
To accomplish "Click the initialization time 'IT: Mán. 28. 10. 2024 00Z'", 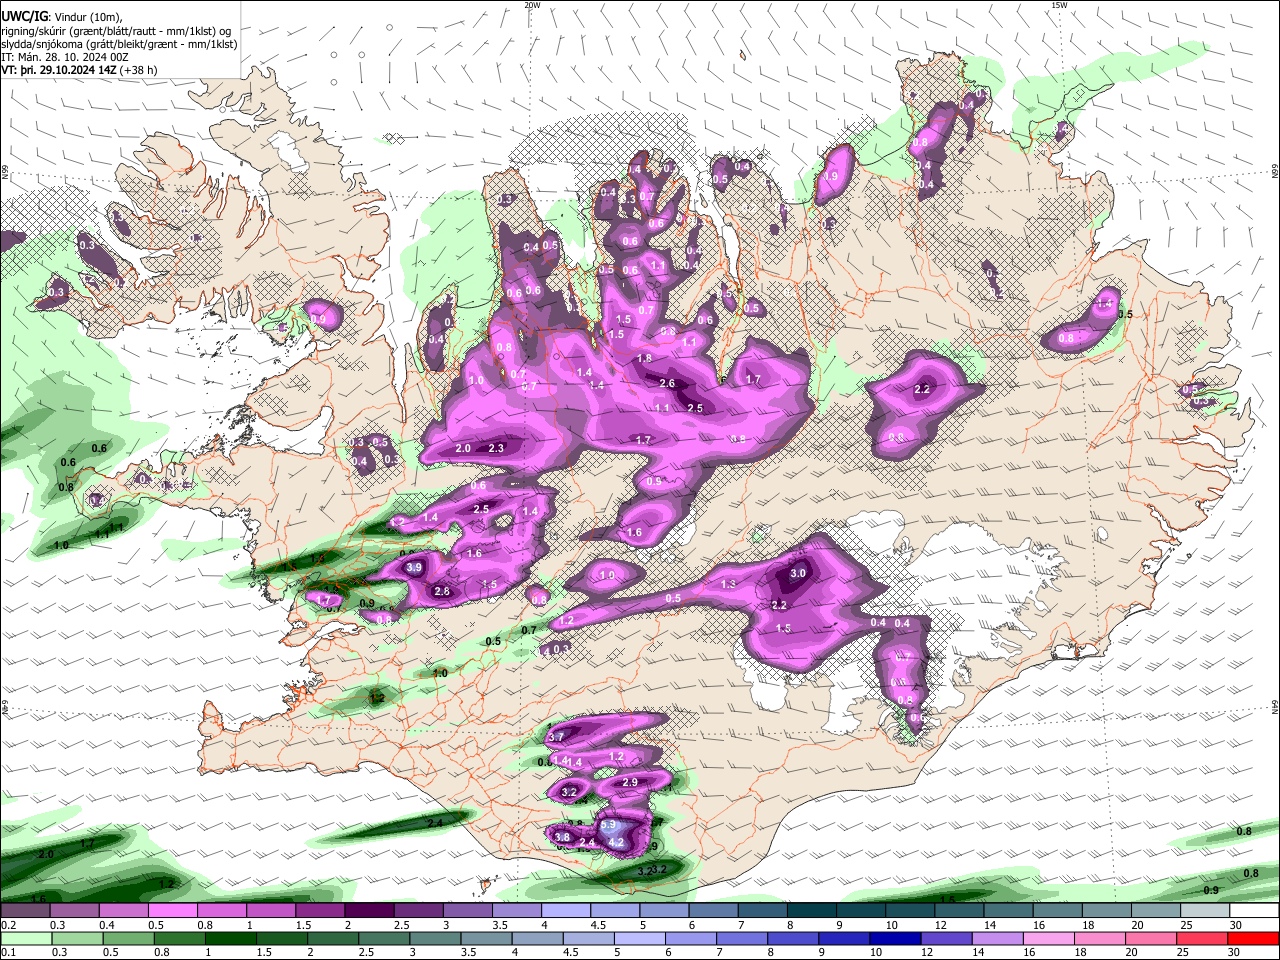I will pos(65,57).
